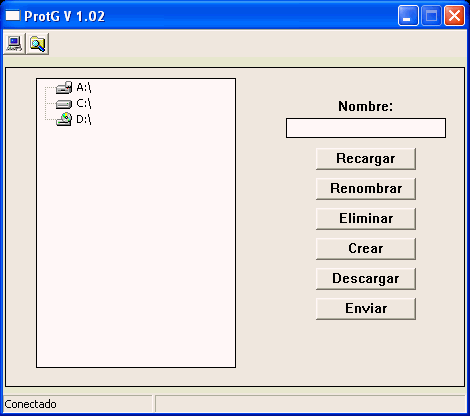Click the Descargar button
470x416 pixels.
(x=366, y=279)
